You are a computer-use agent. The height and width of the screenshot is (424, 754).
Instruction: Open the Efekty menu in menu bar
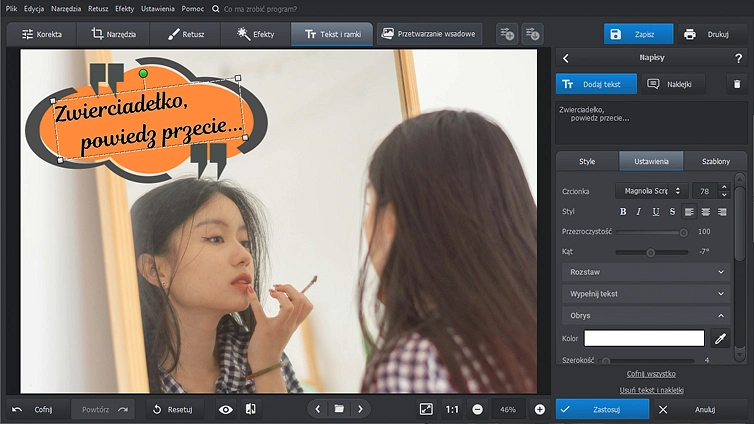tap(124, 9)
